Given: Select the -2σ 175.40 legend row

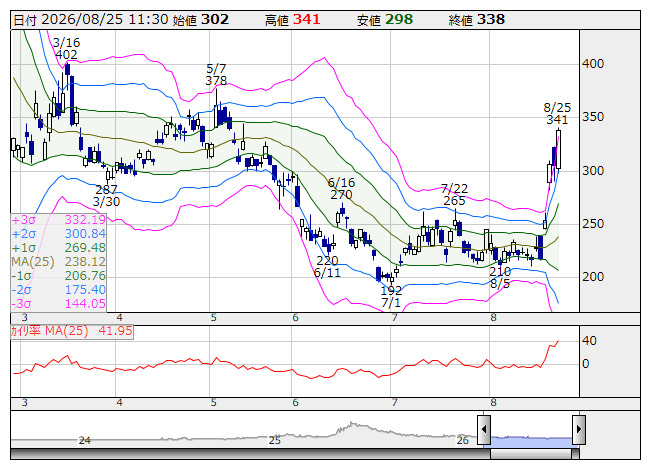Looking at the screenshot, I should tap(59, 290).
